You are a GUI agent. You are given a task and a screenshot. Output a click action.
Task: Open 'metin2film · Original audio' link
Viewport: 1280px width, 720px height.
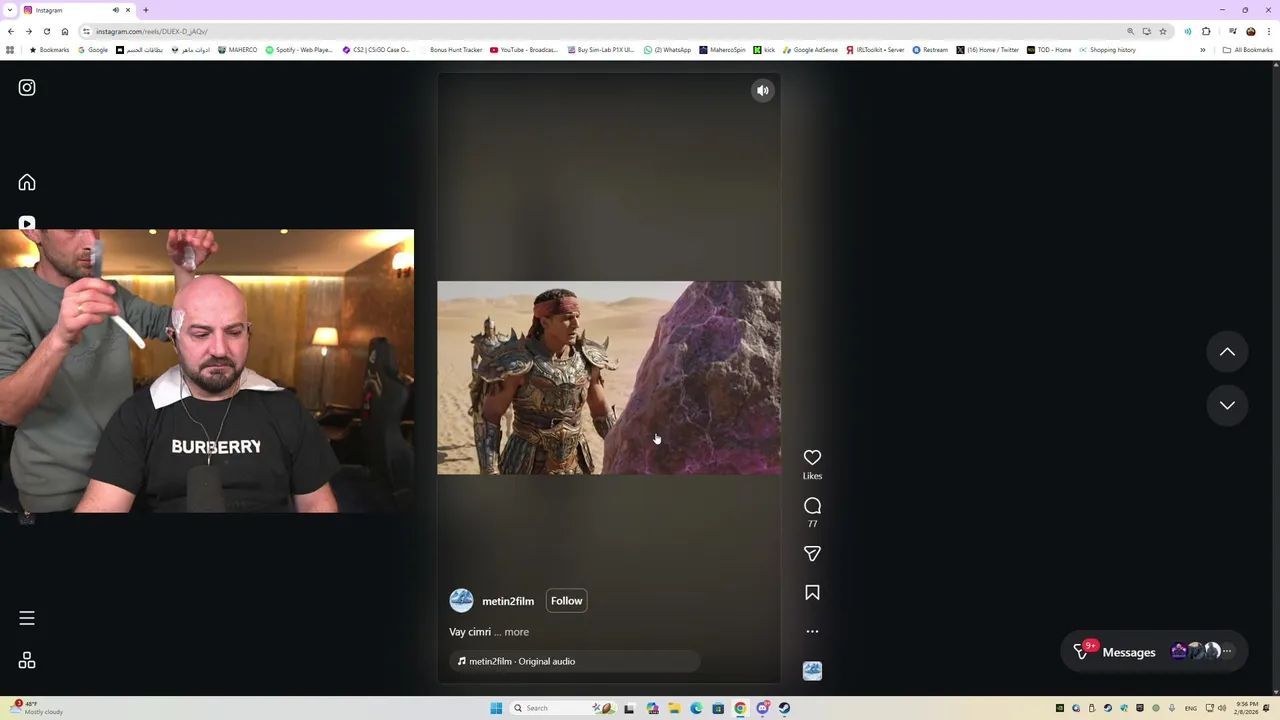522,661
